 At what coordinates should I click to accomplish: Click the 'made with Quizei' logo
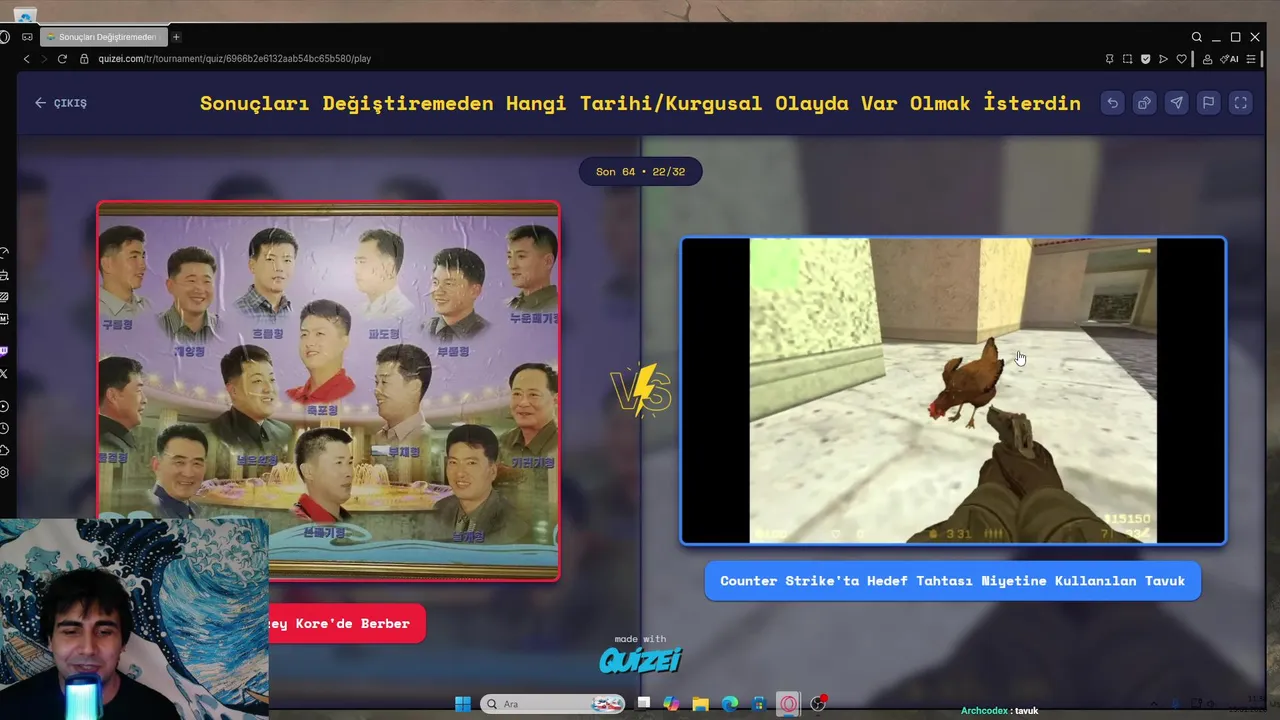tap(640, 654)
